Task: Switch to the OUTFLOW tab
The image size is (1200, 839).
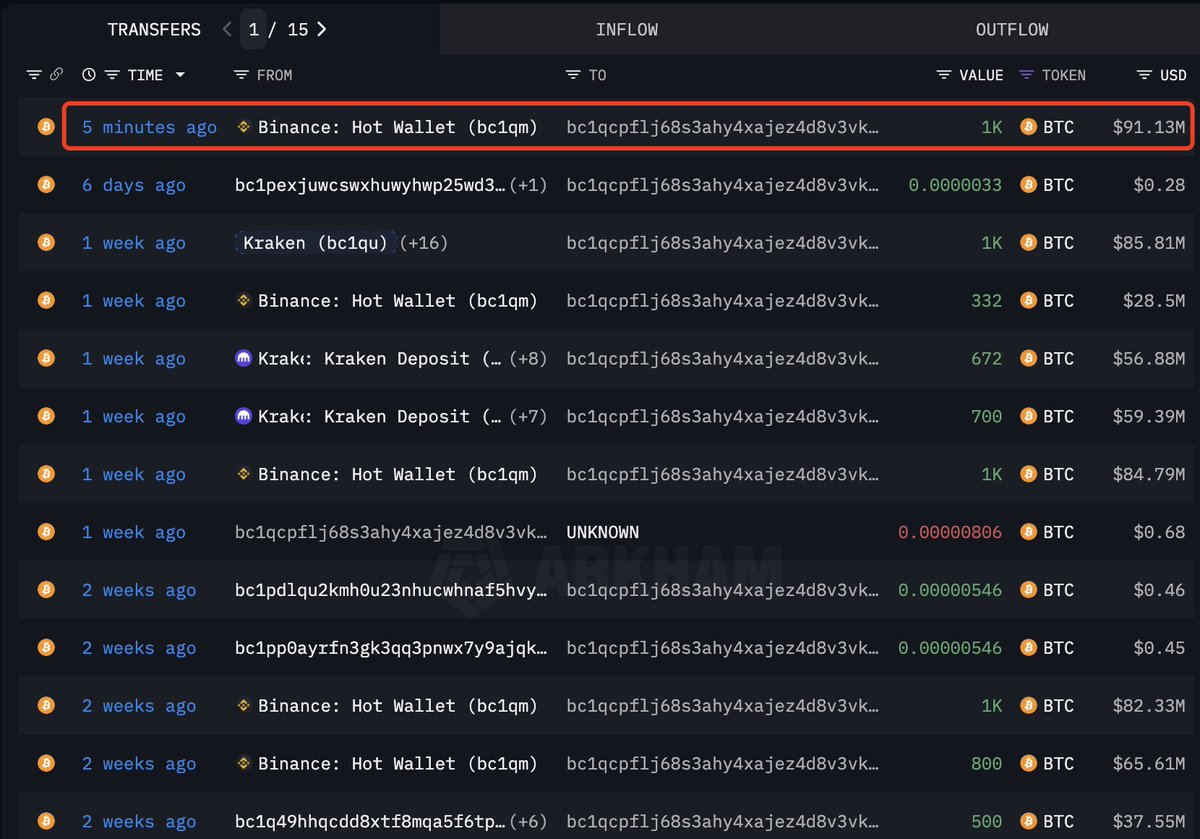Action: coord(1012,29)
